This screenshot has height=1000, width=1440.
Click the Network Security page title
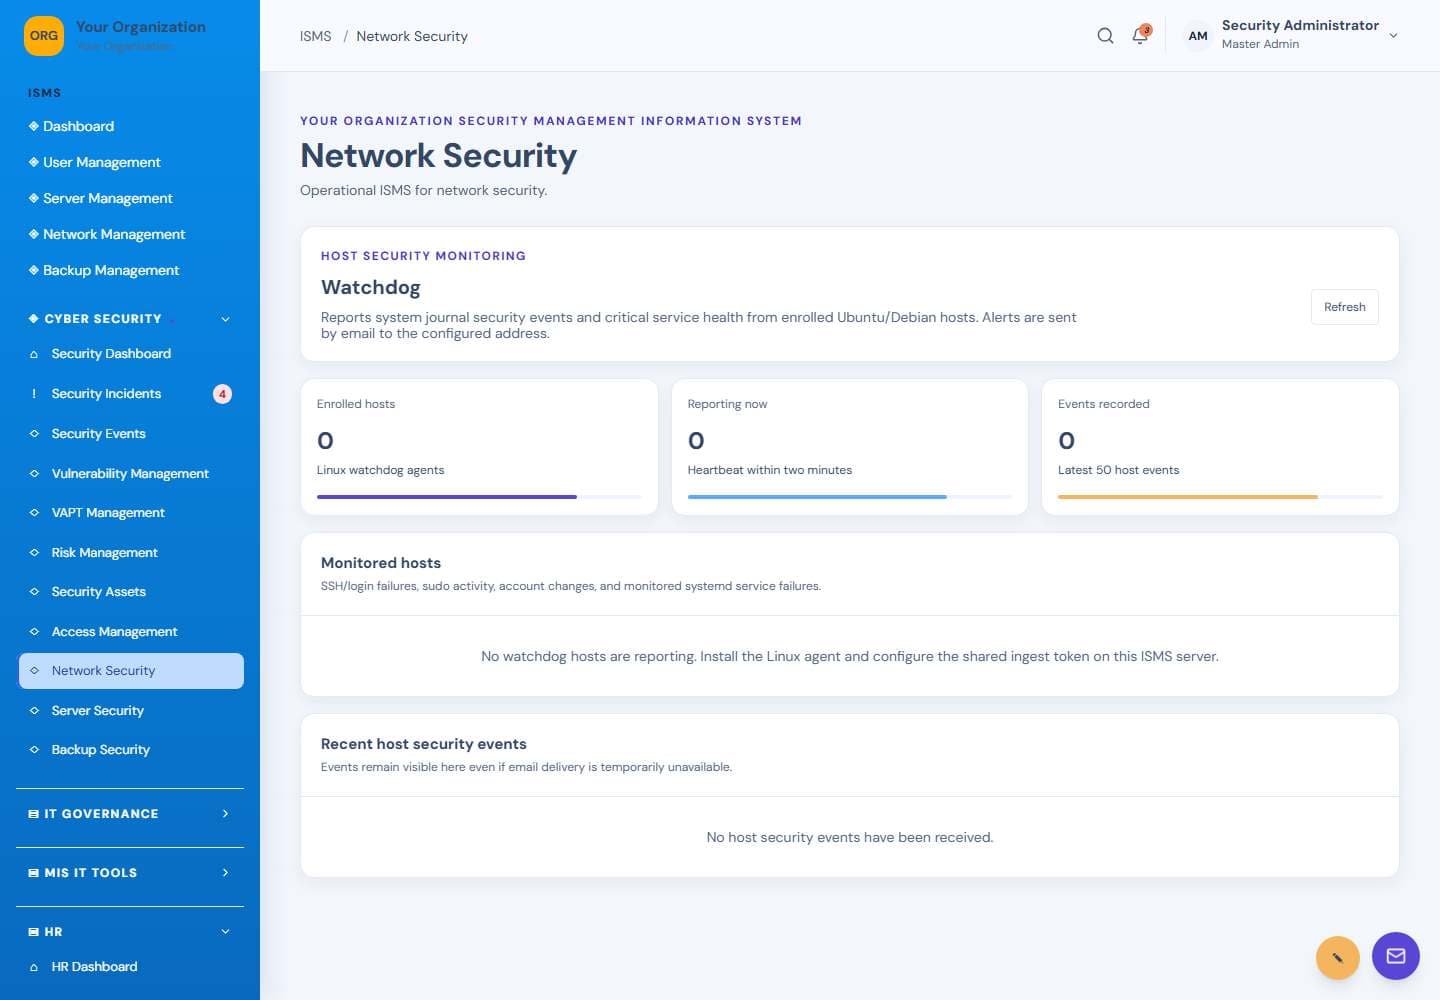coord(439,155)
